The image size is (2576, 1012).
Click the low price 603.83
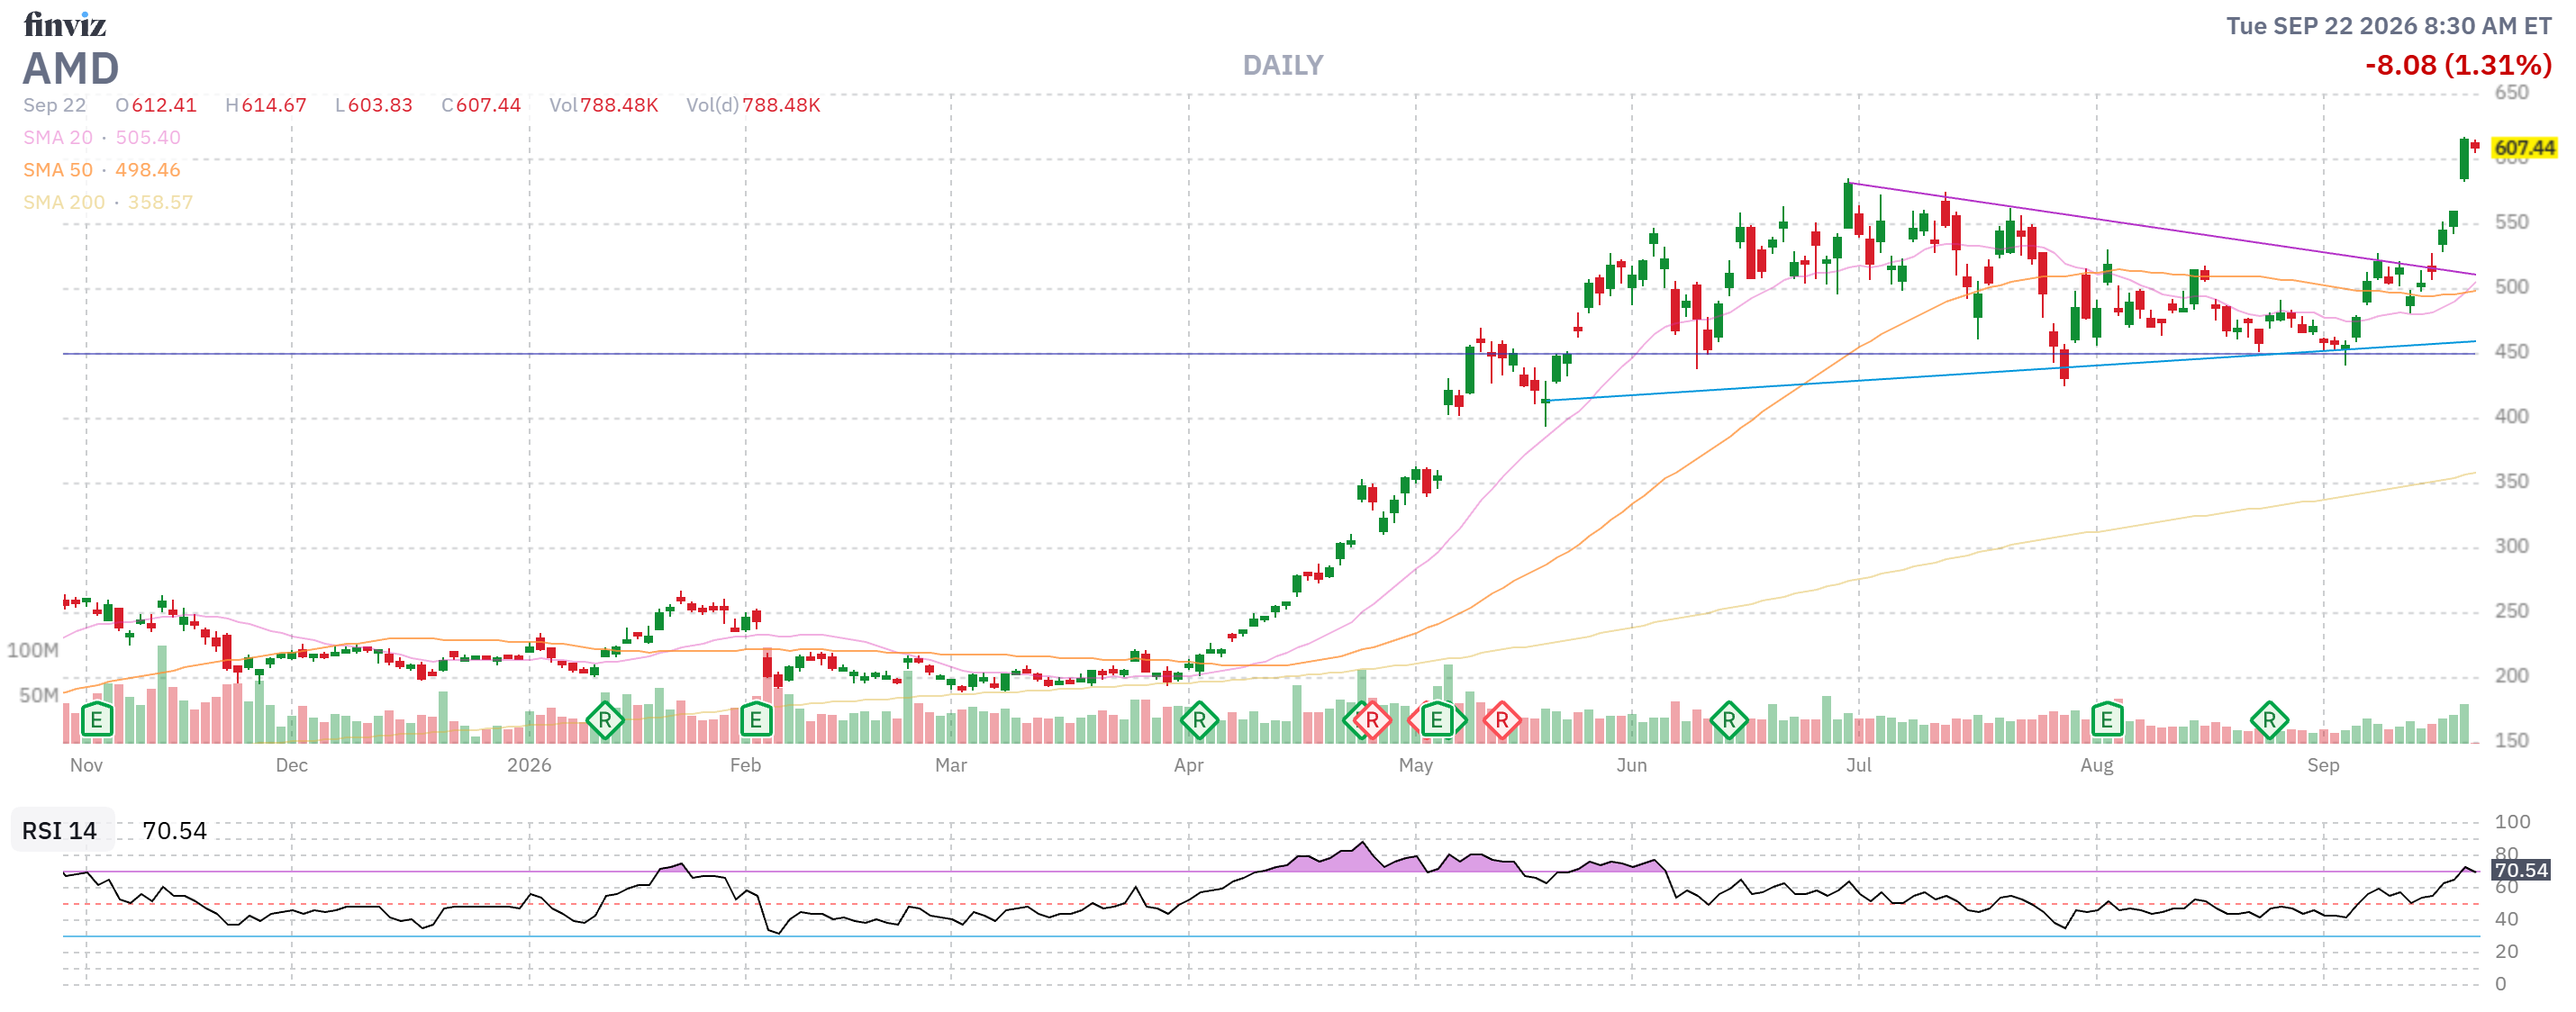pos(380,105)
